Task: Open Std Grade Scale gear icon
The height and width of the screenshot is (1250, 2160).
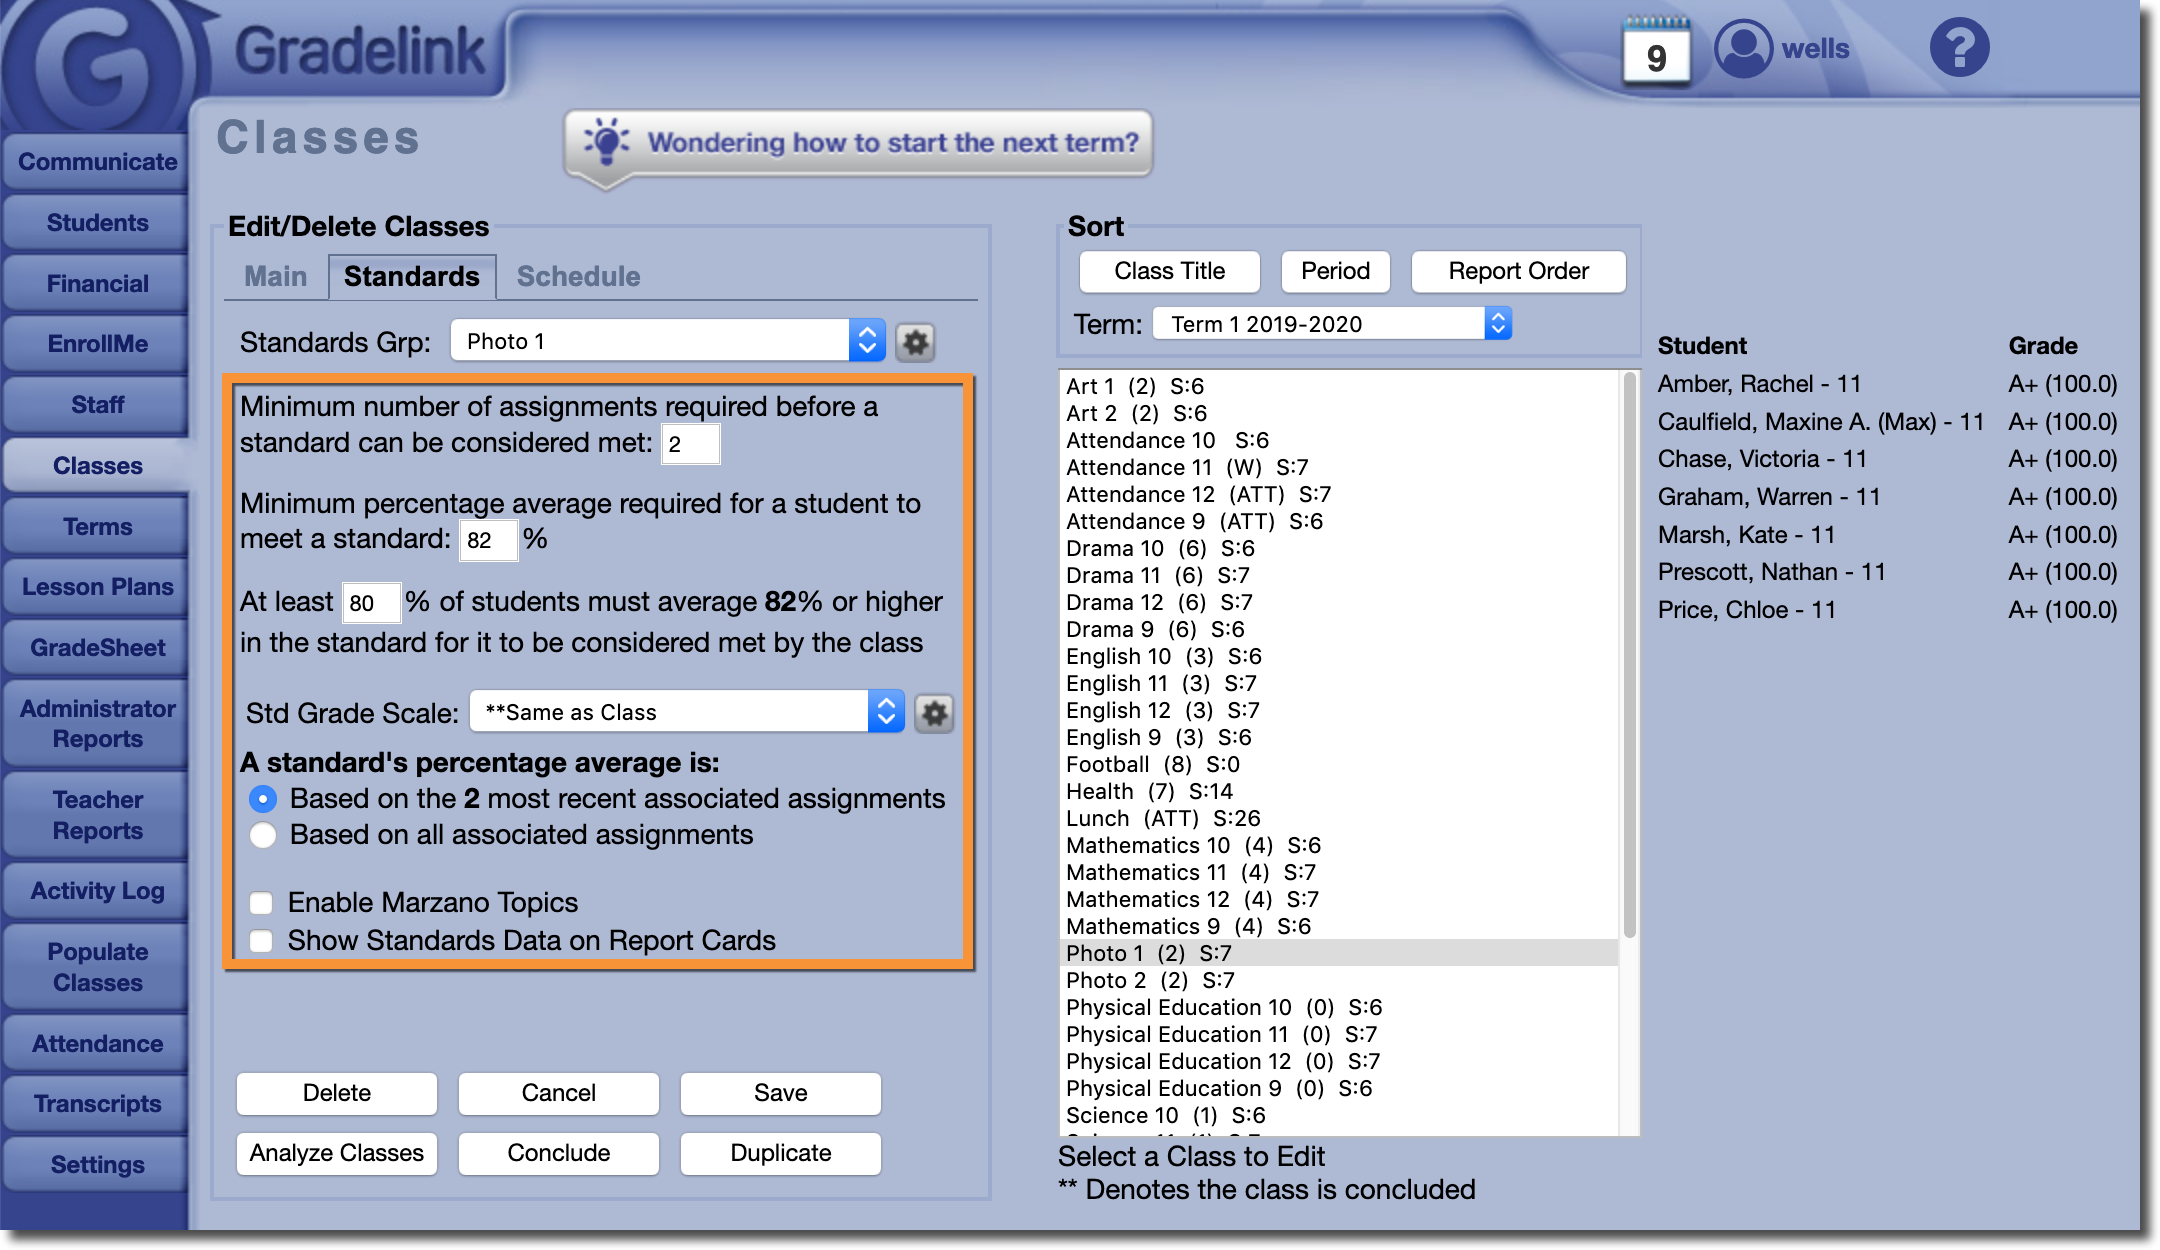Action: [934, 713]
